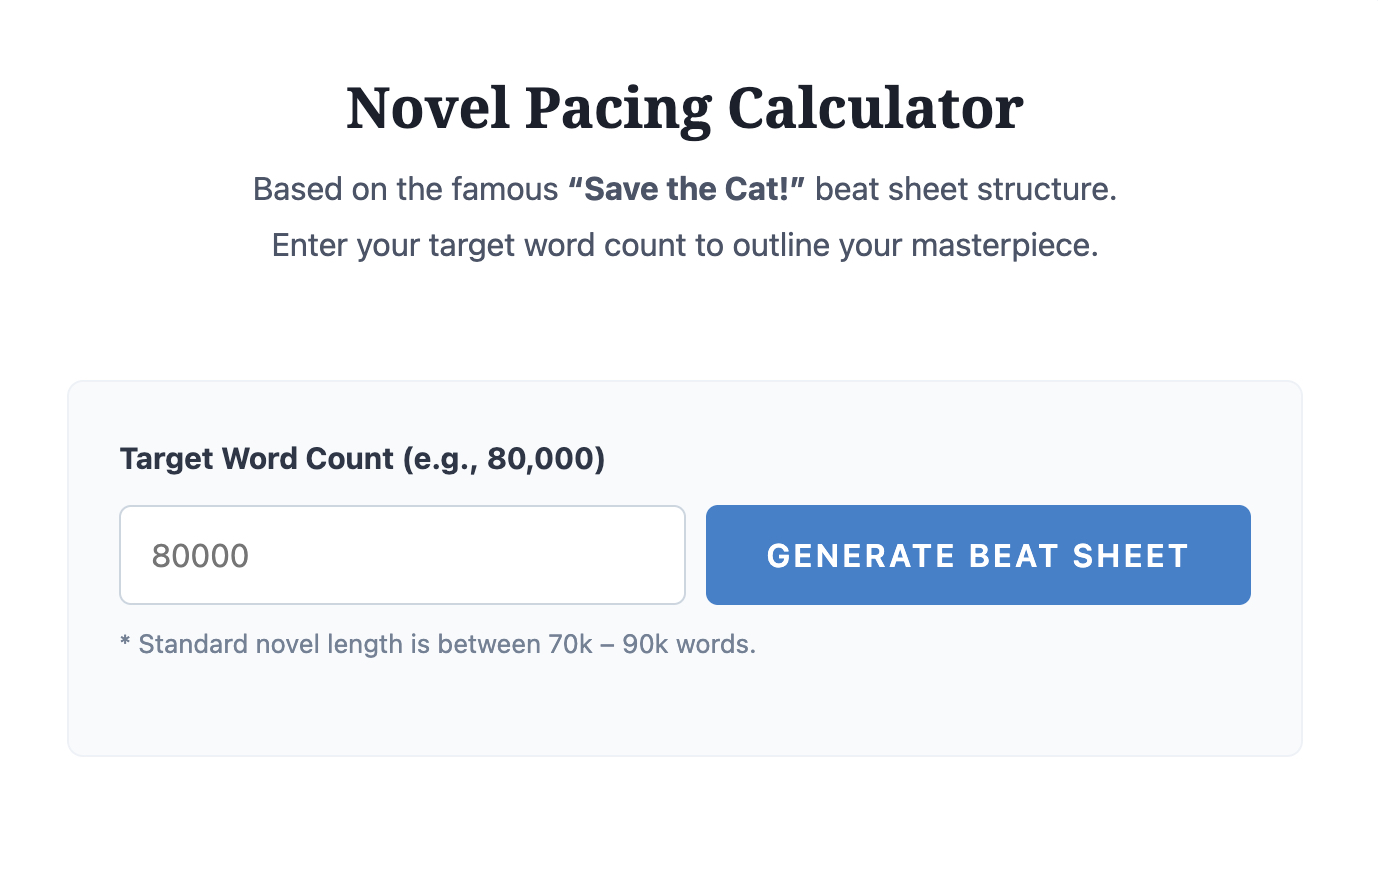The height and width of the screenshot is (884, 1378).
Task: Click the standard novel length footnote
Action: click(437, 644)
